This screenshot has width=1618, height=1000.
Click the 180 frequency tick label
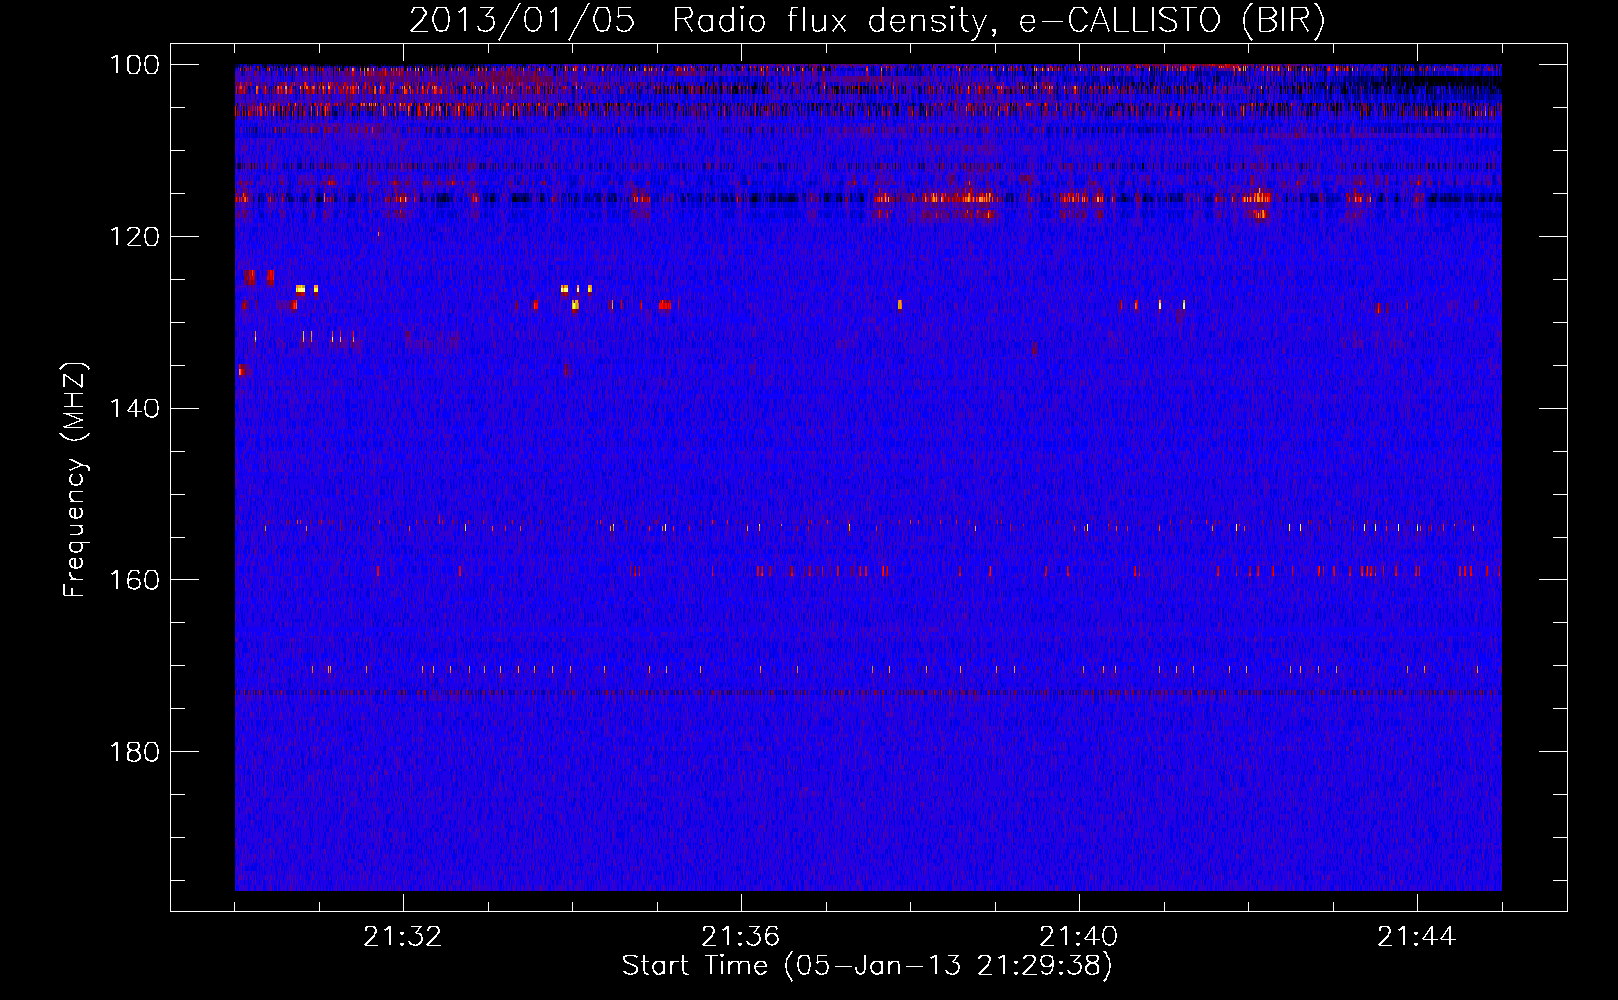coord(133,752)
